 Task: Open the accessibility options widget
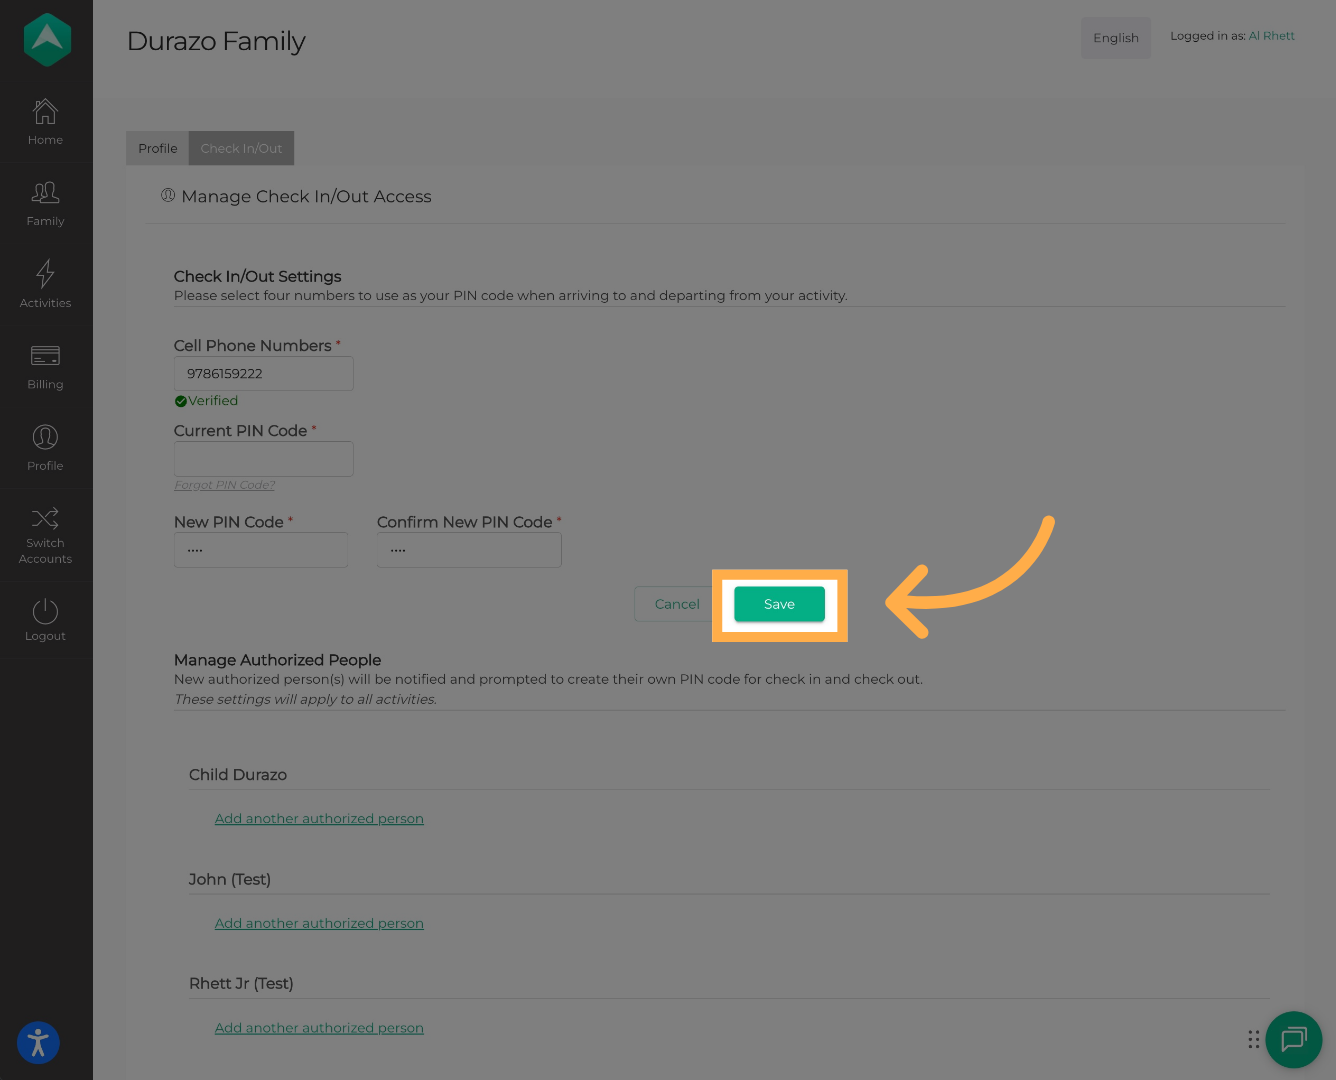38,1043
